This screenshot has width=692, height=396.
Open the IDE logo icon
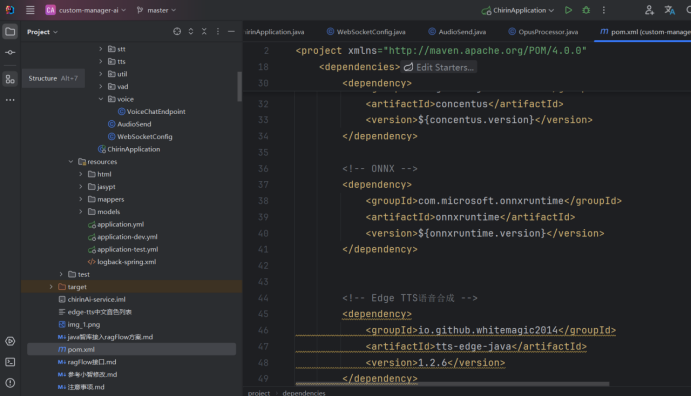pyautogui.click(x=10, y=10)
